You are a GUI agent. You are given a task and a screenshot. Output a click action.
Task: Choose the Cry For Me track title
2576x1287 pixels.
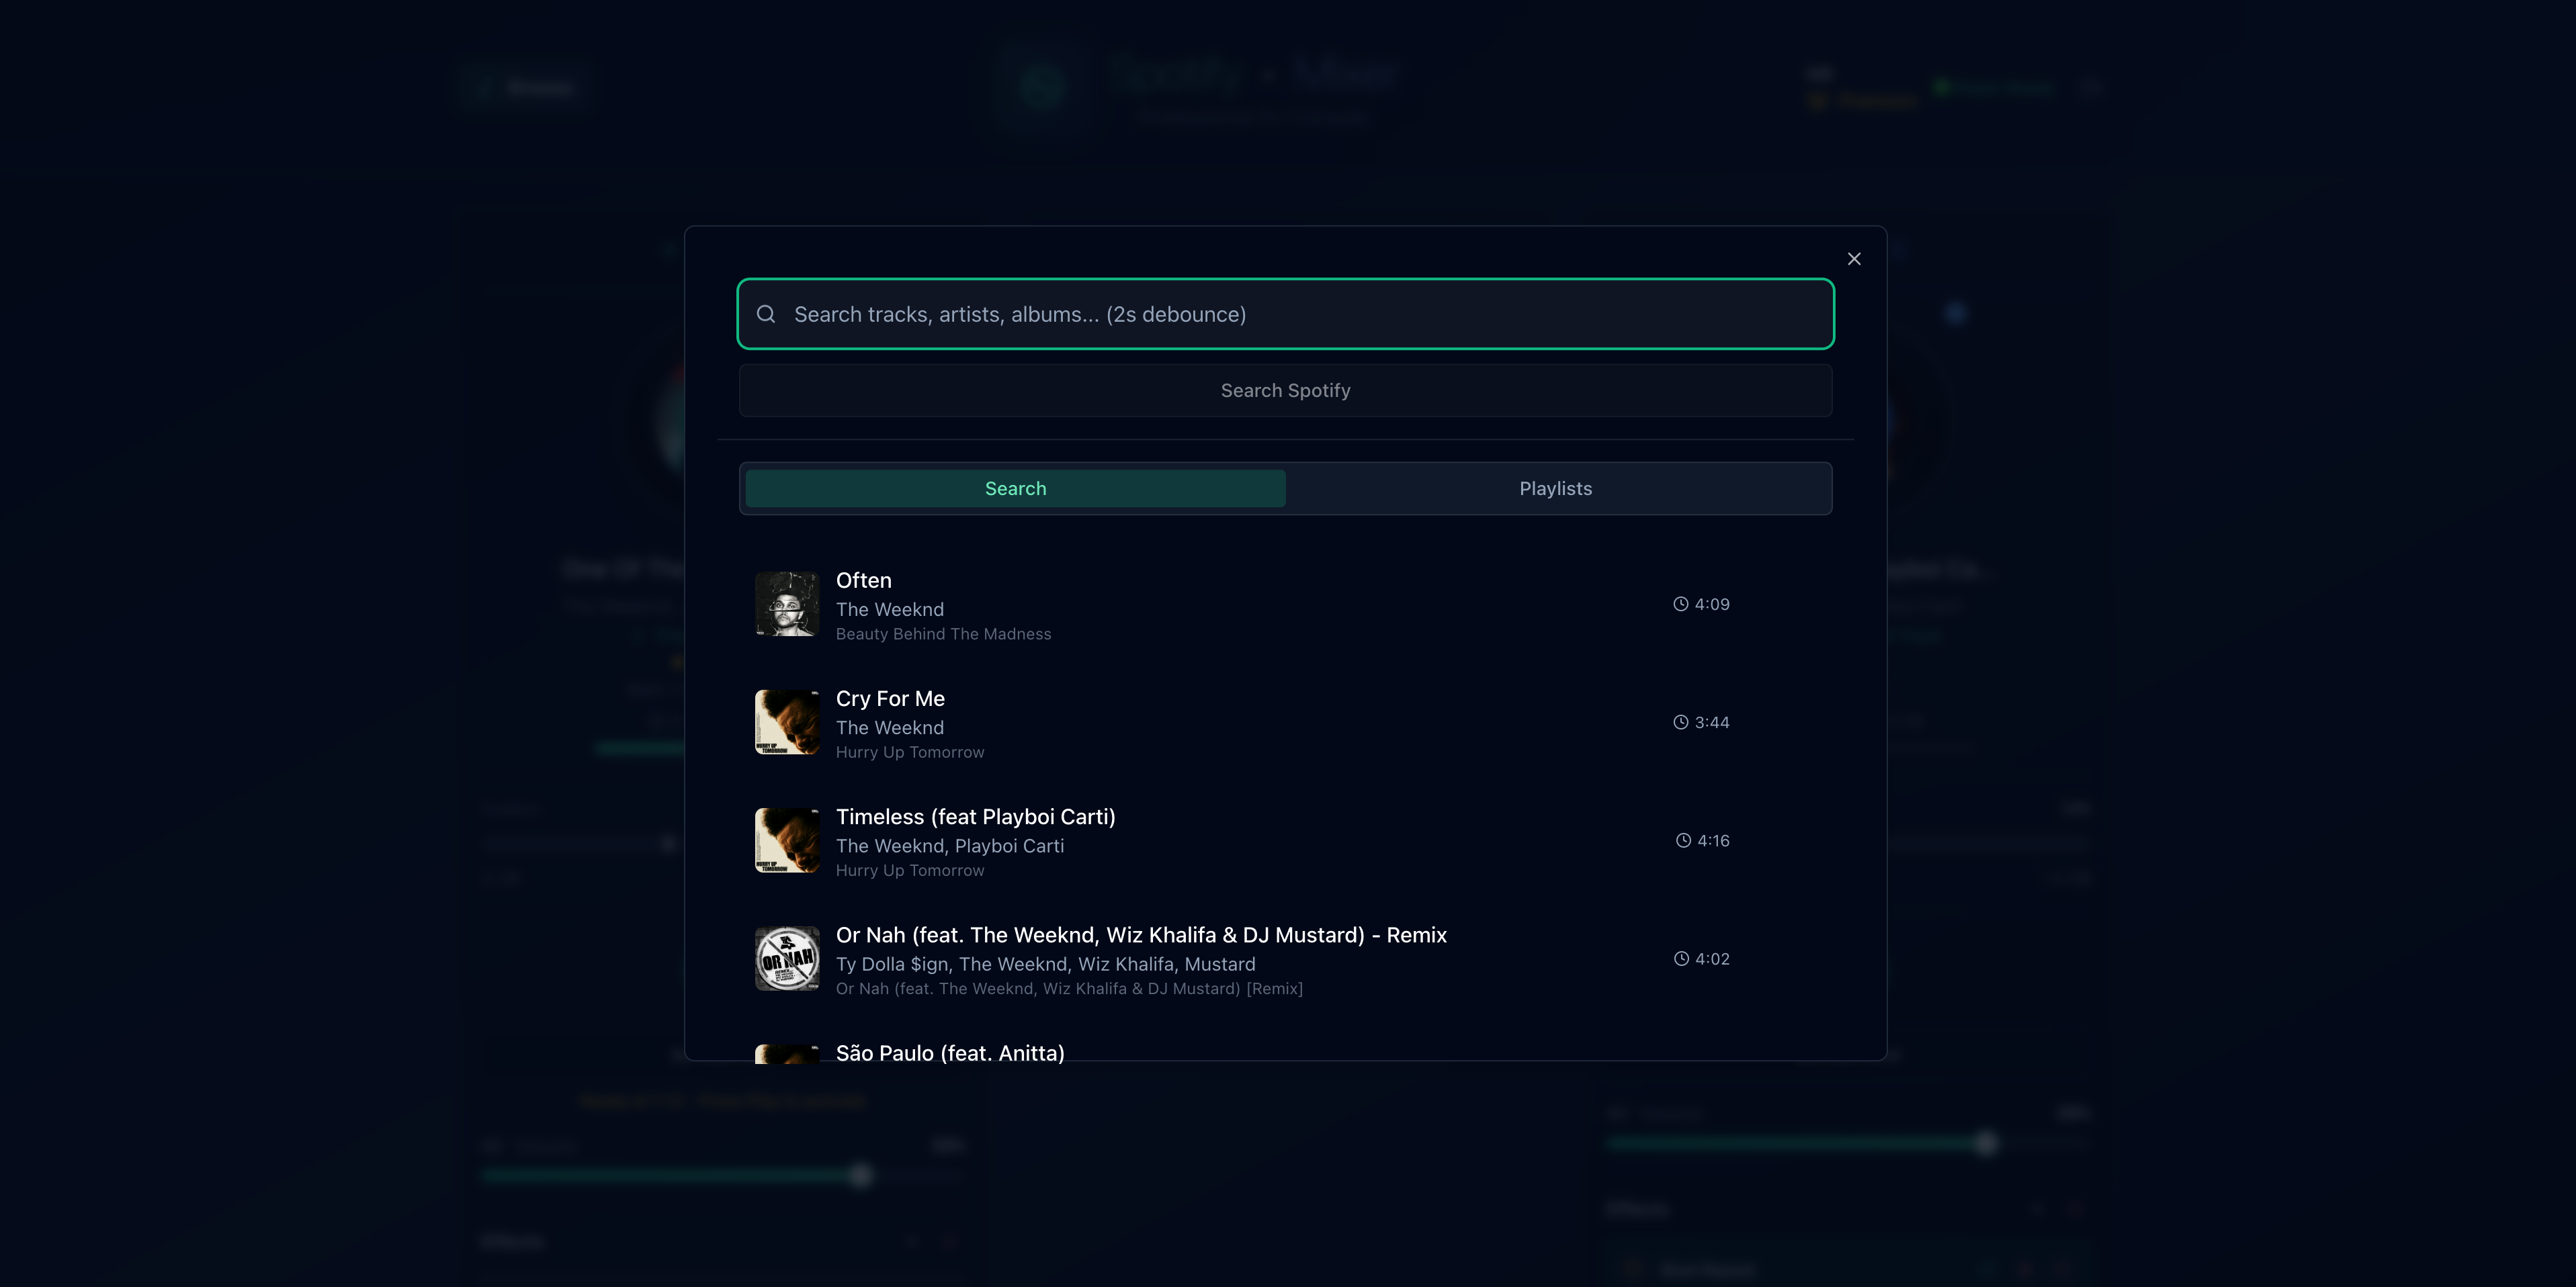coord(890,698)
